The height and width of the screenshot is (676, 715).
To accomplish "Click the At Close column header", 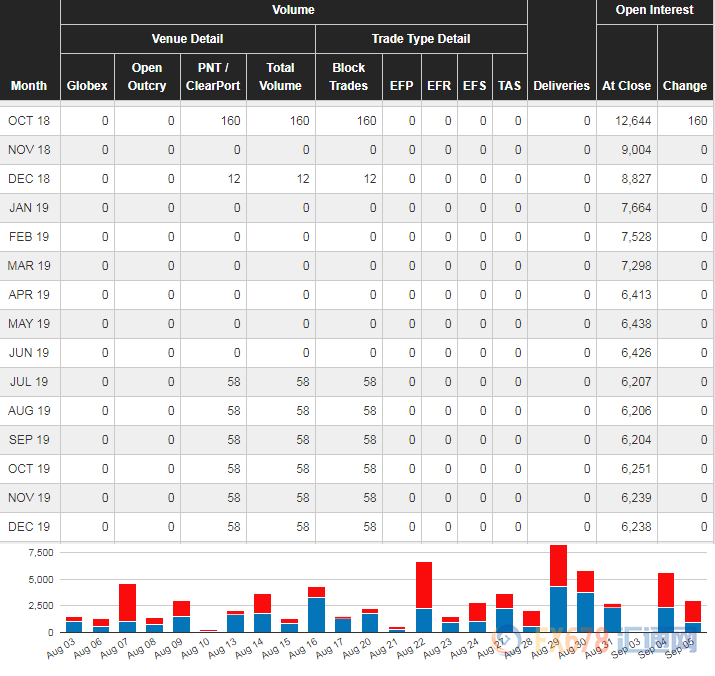I will click(x=626, y=86).
